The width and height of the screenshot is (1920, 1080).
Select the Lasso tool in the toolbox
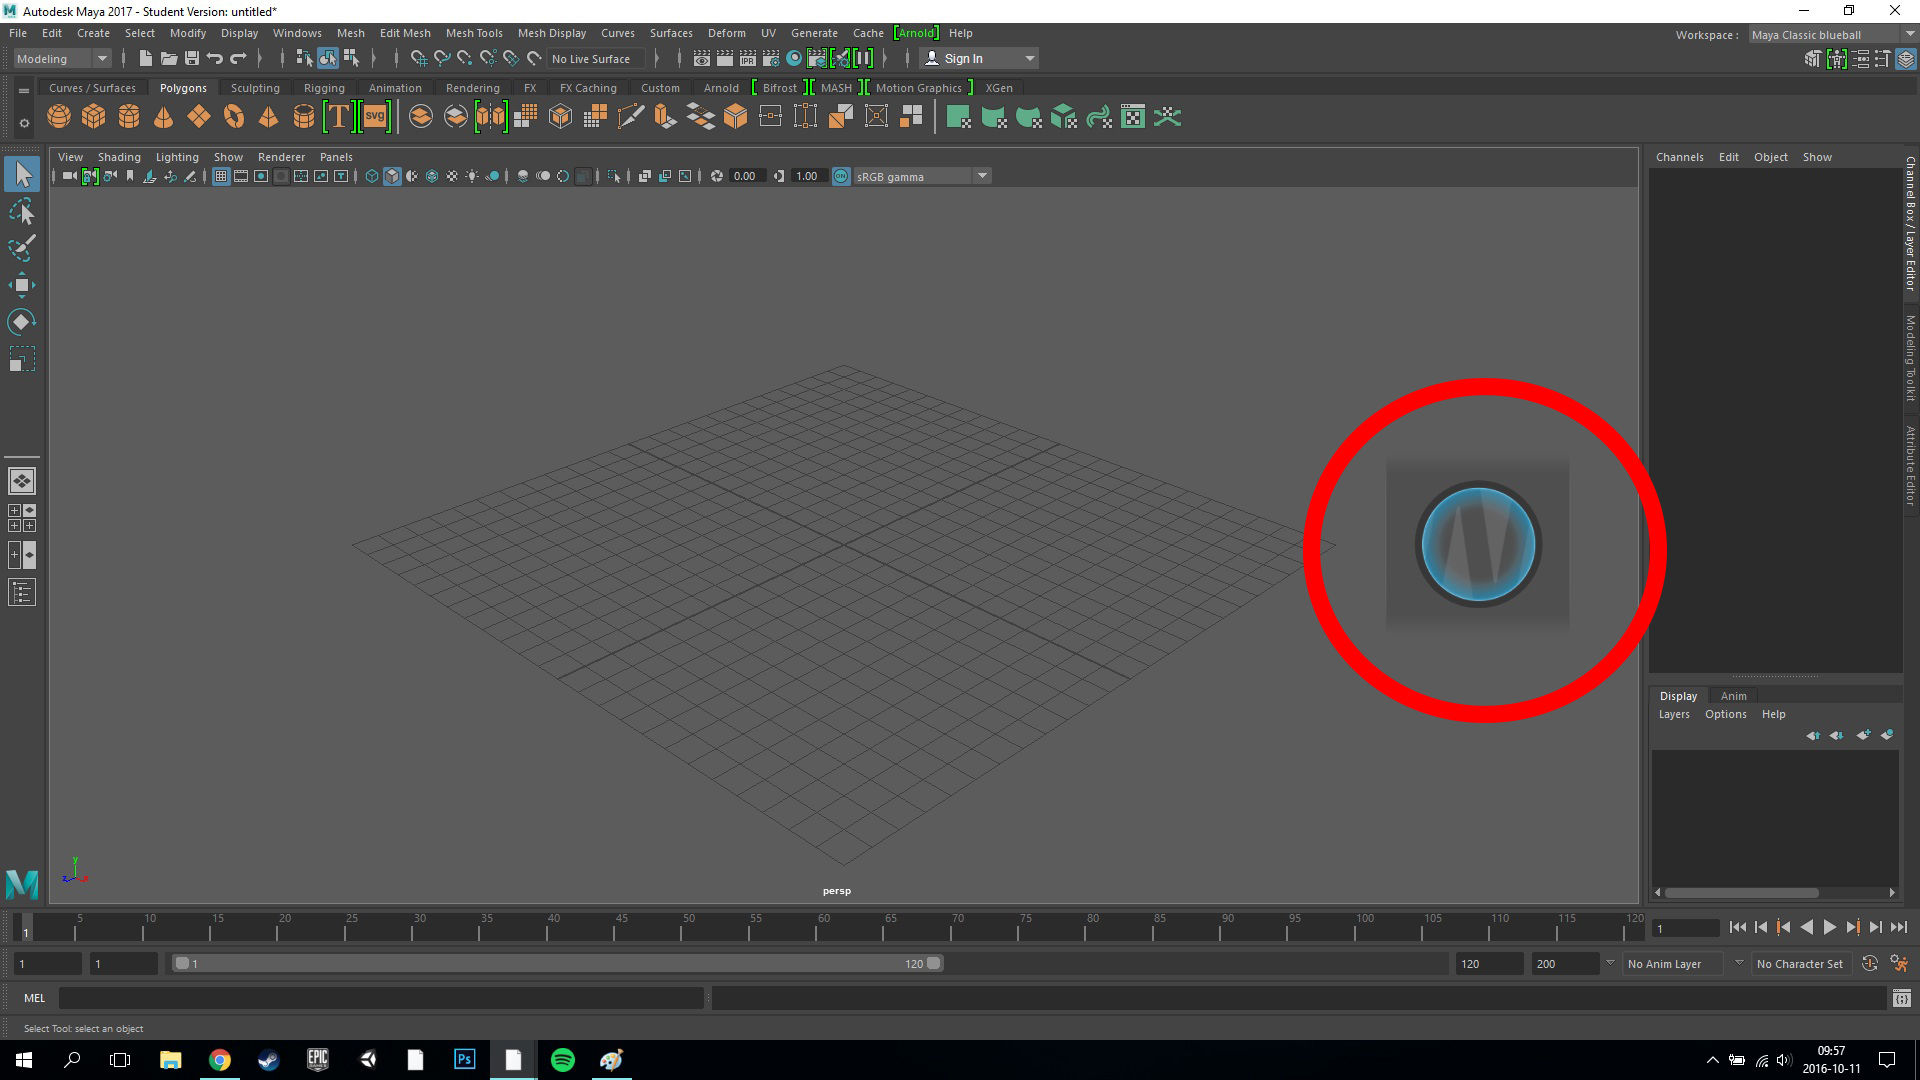[x=21, y=211]
